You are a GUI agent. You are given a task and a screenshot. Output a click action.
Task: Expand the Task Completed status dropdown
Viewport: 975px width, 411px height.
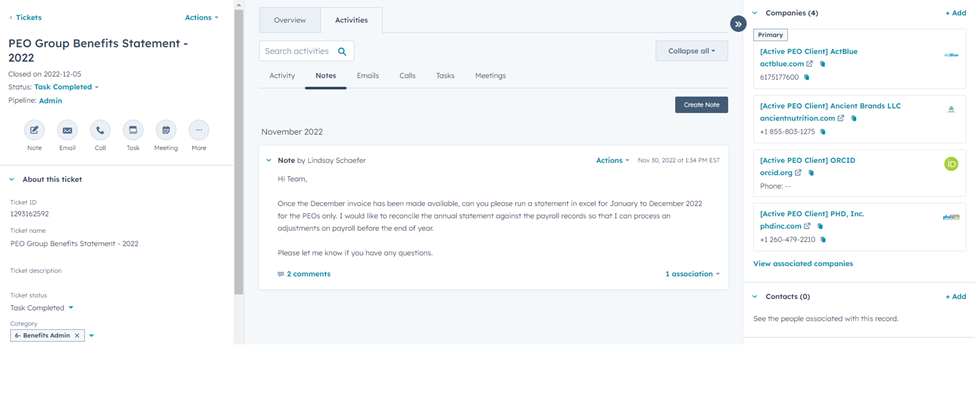click(x=66, y=87)
